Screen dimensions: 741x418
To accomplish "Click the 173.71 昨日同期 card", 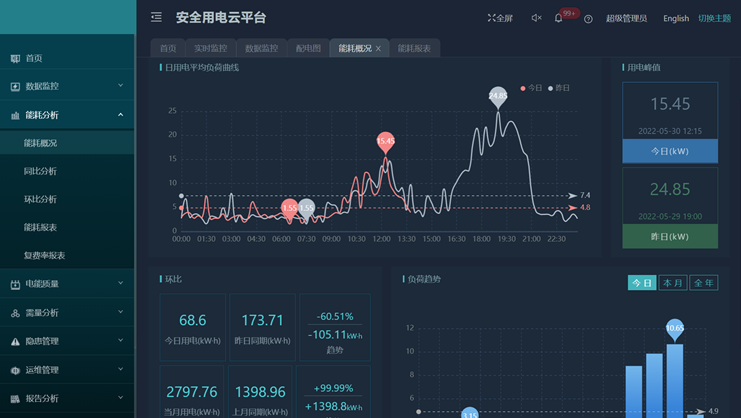I will 262,327.
